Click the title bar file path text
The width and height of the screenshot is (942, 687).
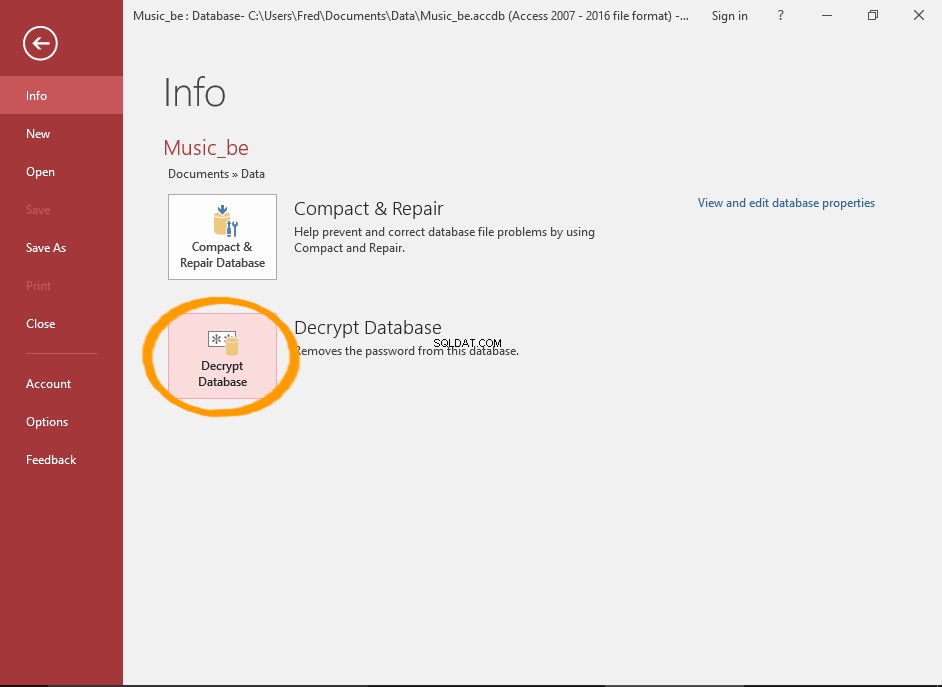point(411,16)
